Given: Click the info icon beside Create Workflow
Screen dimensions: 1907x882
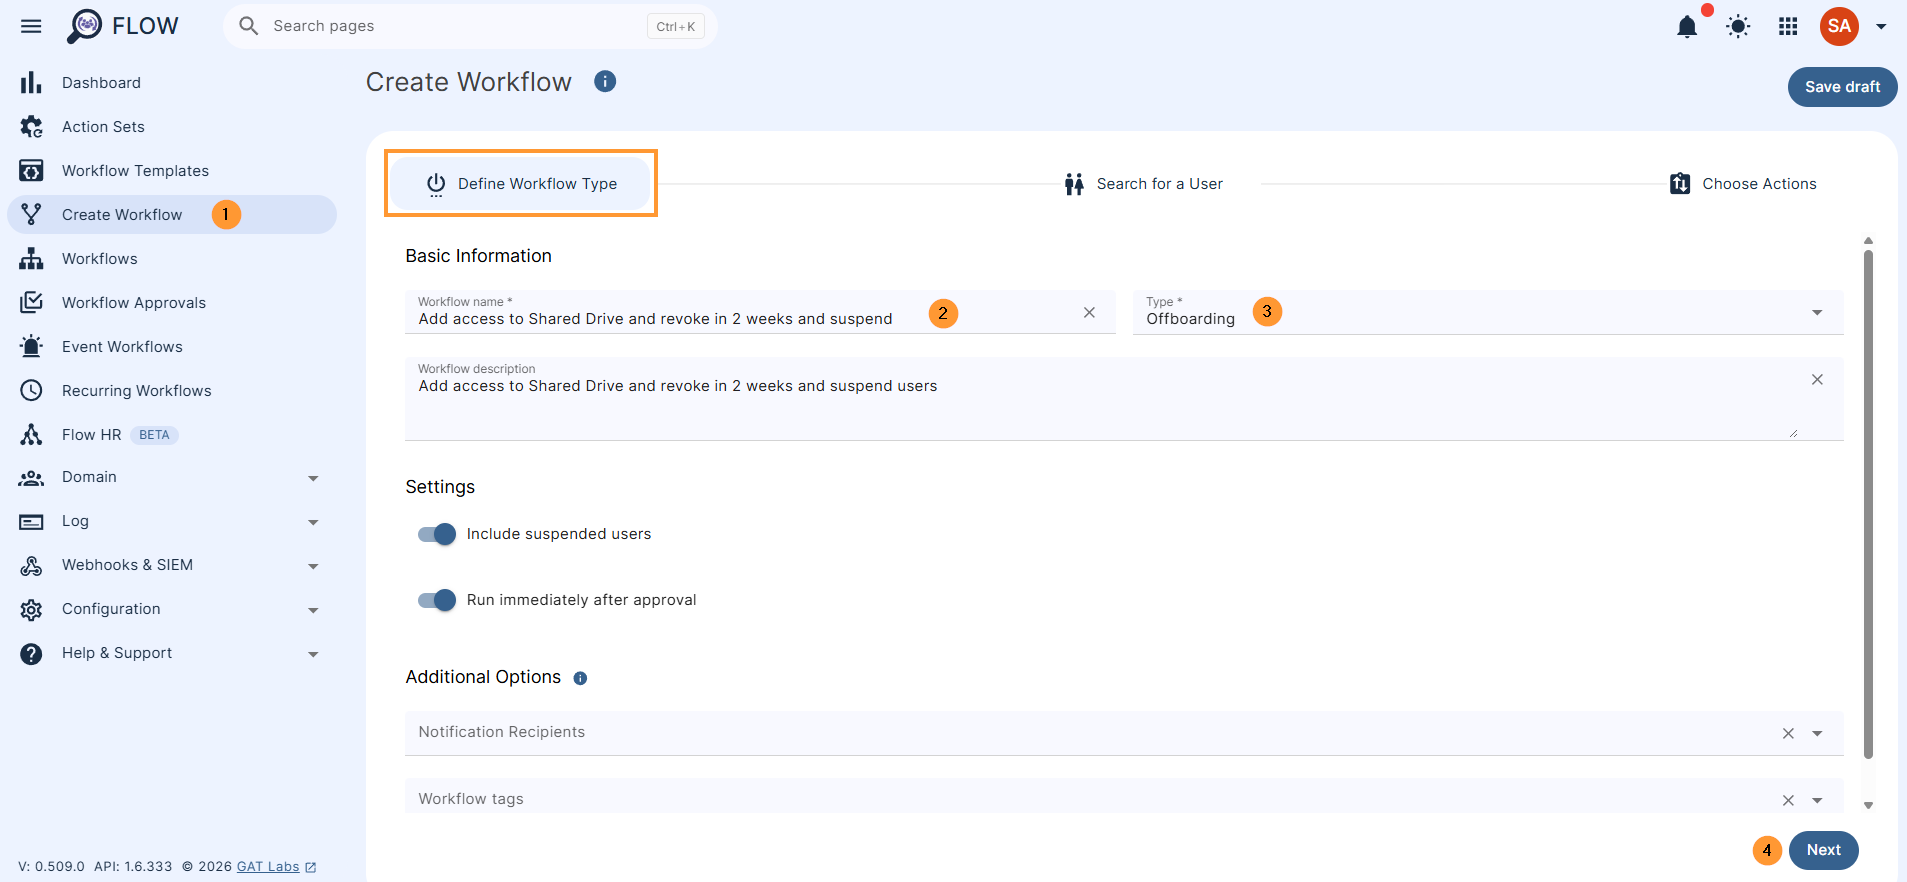Looking at the screenshot, I should (605, 81).
